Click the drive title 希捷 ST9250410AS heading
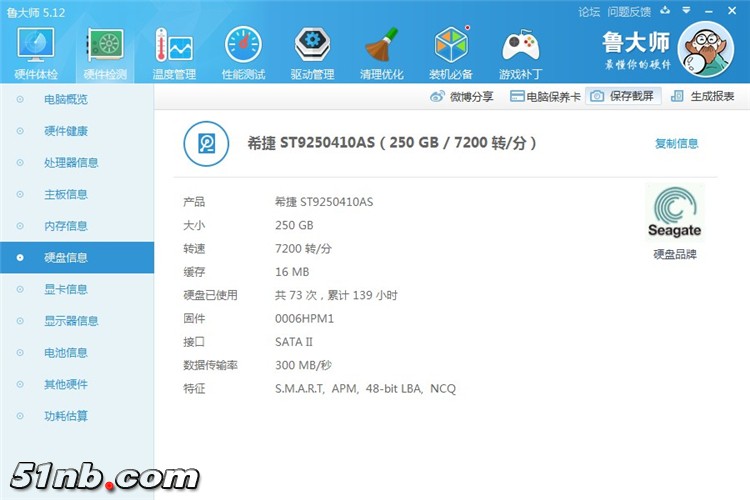This screenshot has width=750, height=500. 392,143
